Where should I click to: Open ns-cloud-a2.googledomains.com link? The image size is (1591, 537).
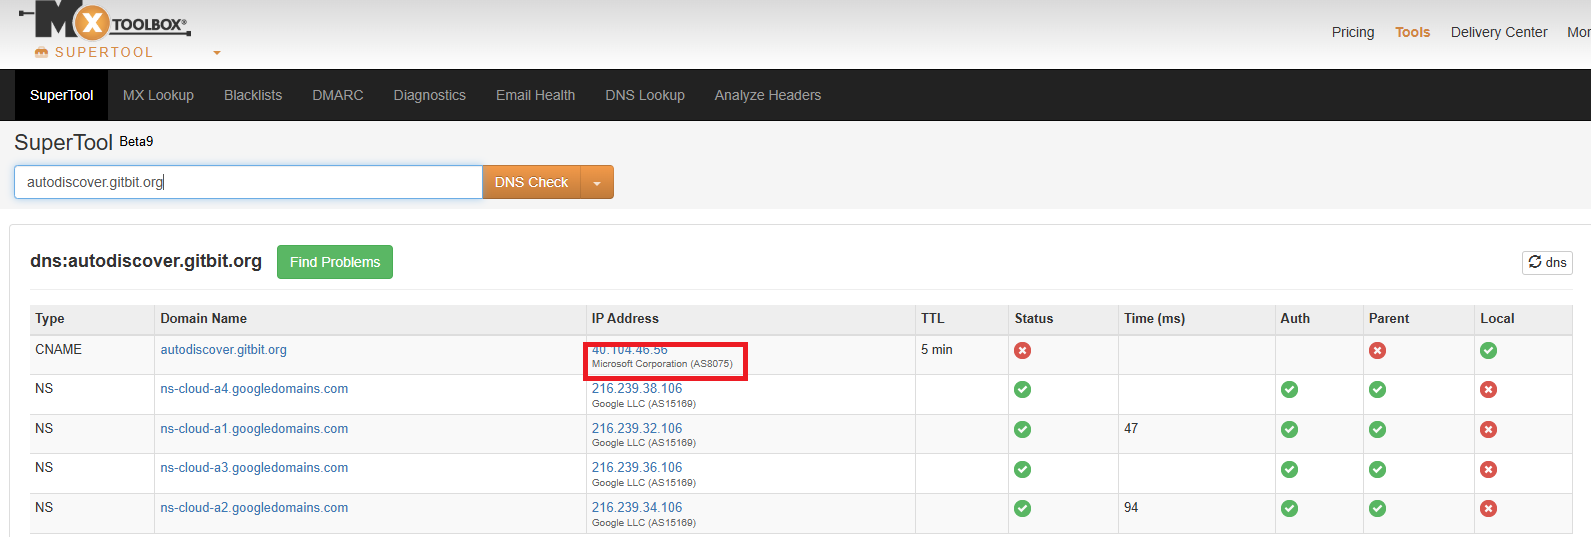point(254,507)
